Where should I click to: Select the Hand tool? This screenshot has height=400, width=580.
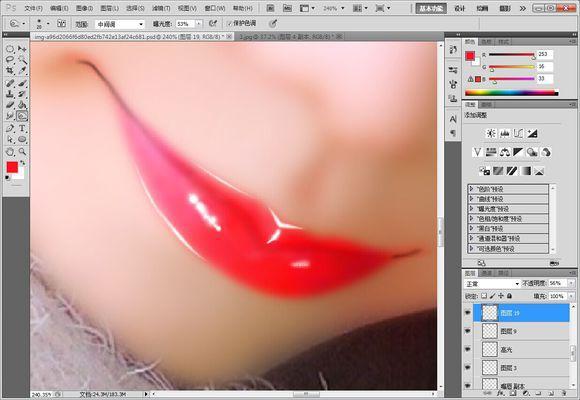point(10,151)
